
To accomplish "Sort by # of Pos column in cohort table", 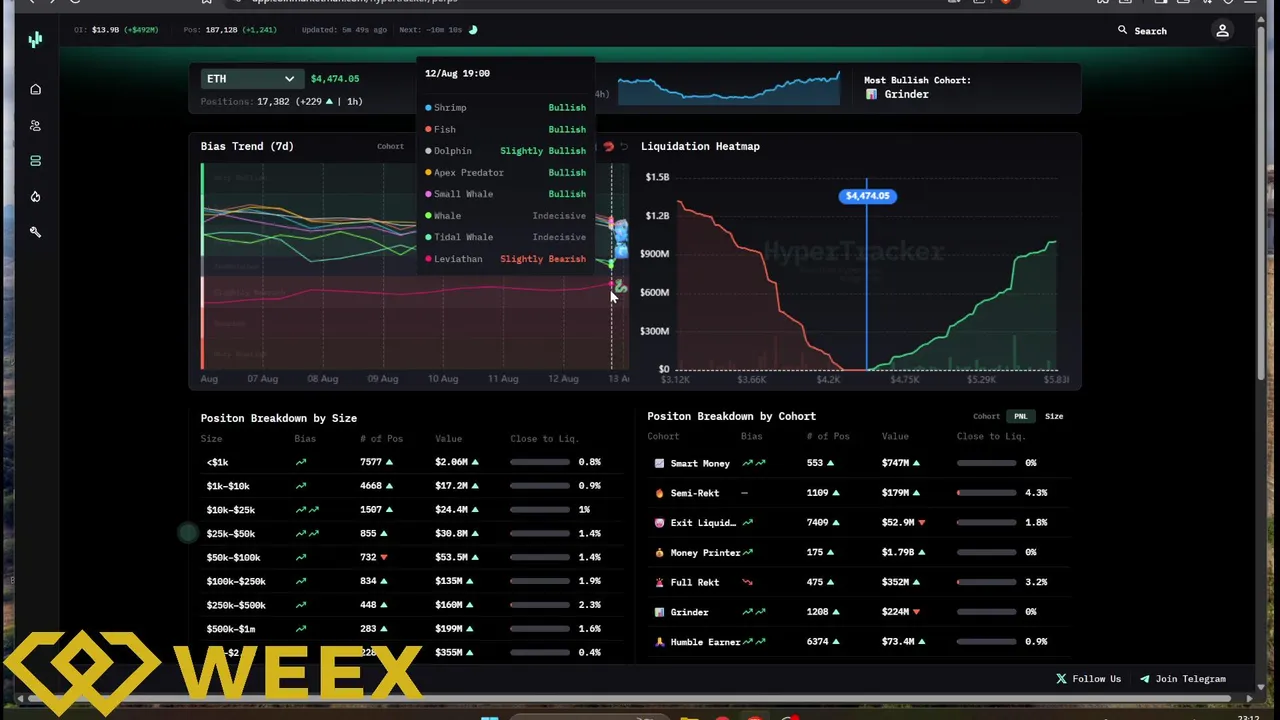I will 828,436.
